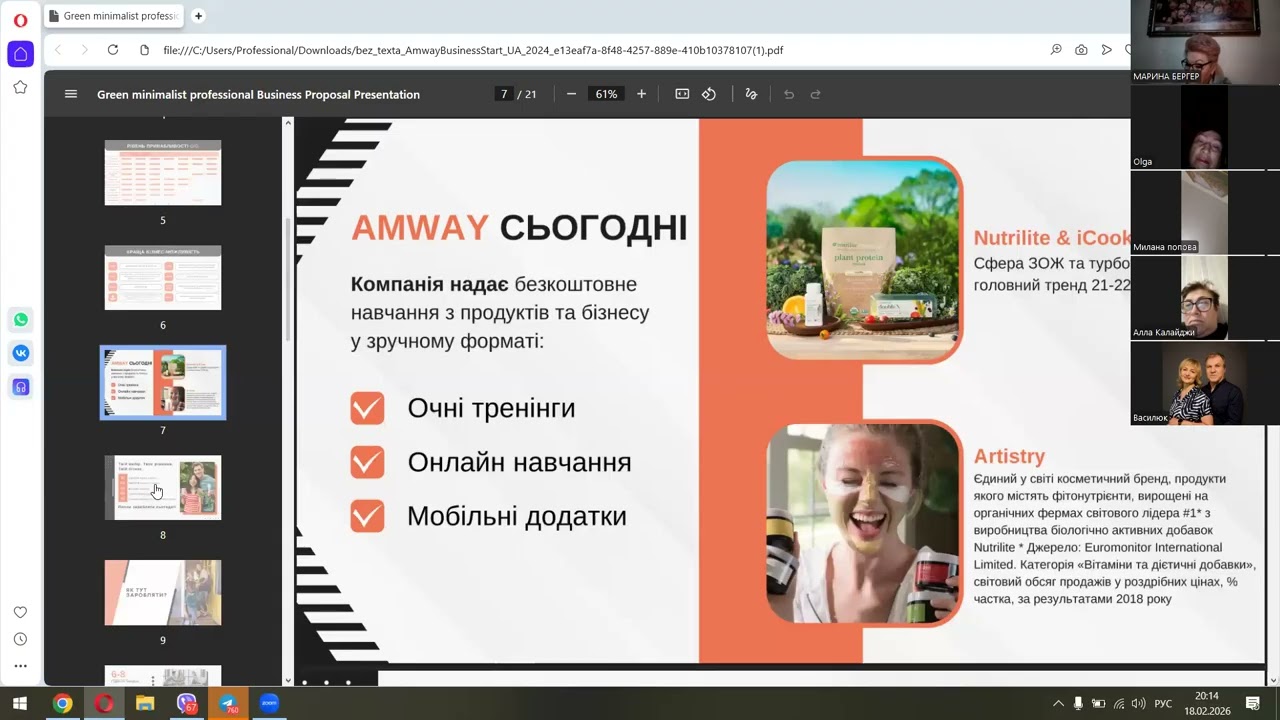Open the zoom magnifier in address bar
1280x720 pixels.
1056,50
